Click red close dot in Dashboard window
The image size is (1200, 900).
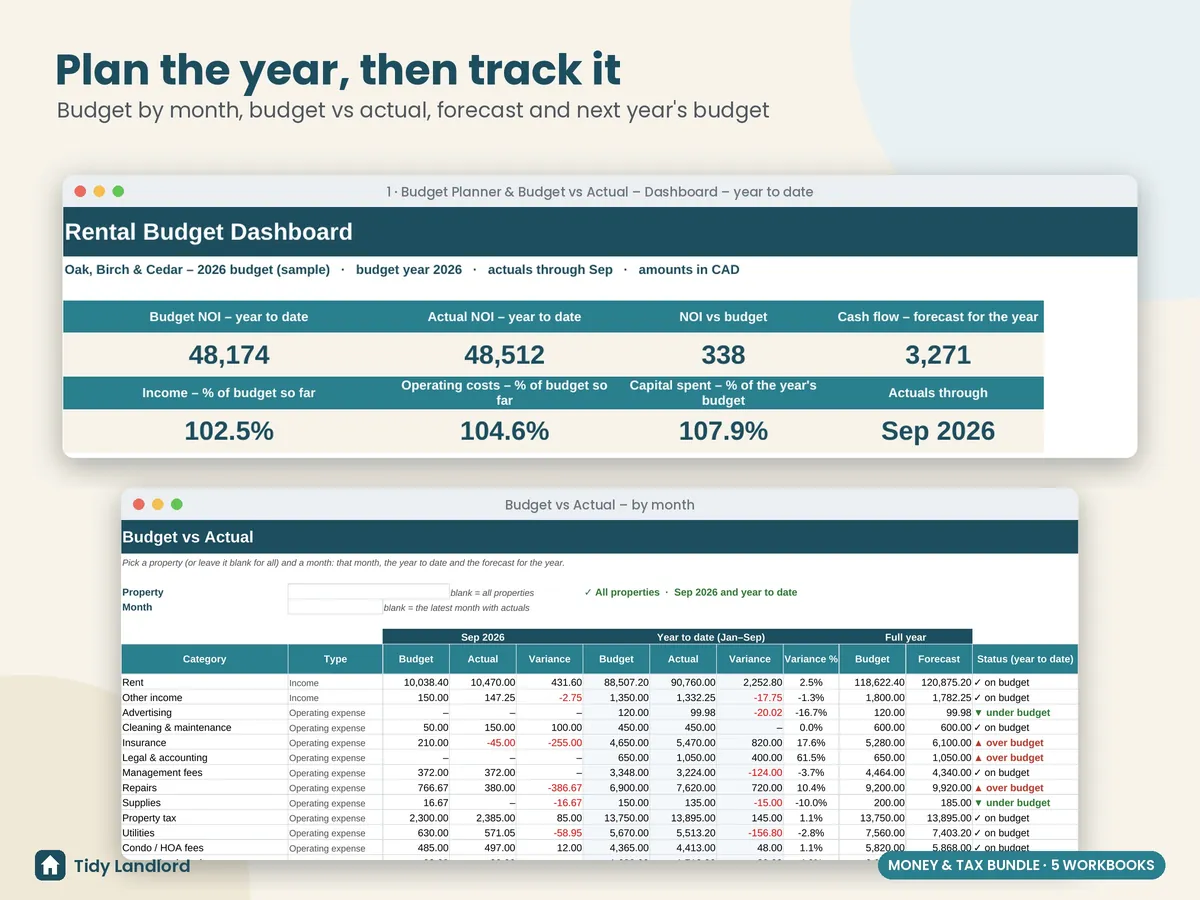[x=80, y=191]
